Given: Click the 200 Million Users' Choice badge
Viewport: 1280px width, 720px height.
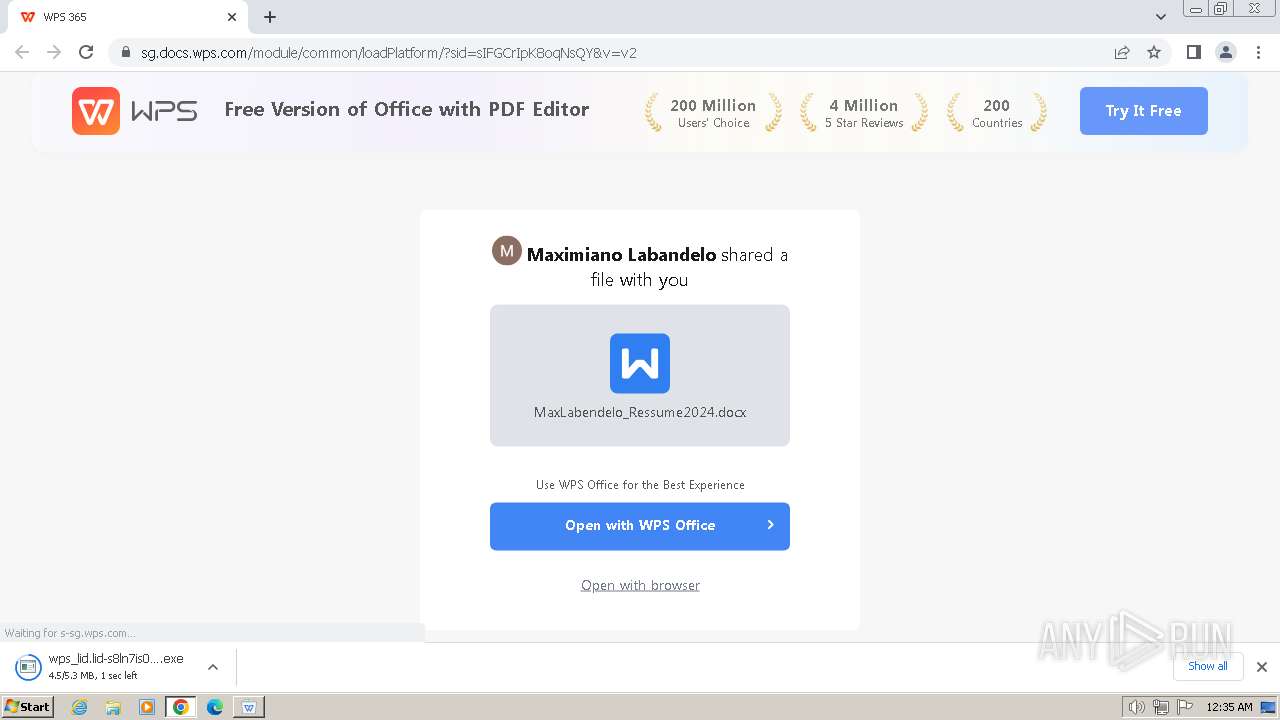Looking at the screenshot, I should pyautogui.click(x=713, y=113).
